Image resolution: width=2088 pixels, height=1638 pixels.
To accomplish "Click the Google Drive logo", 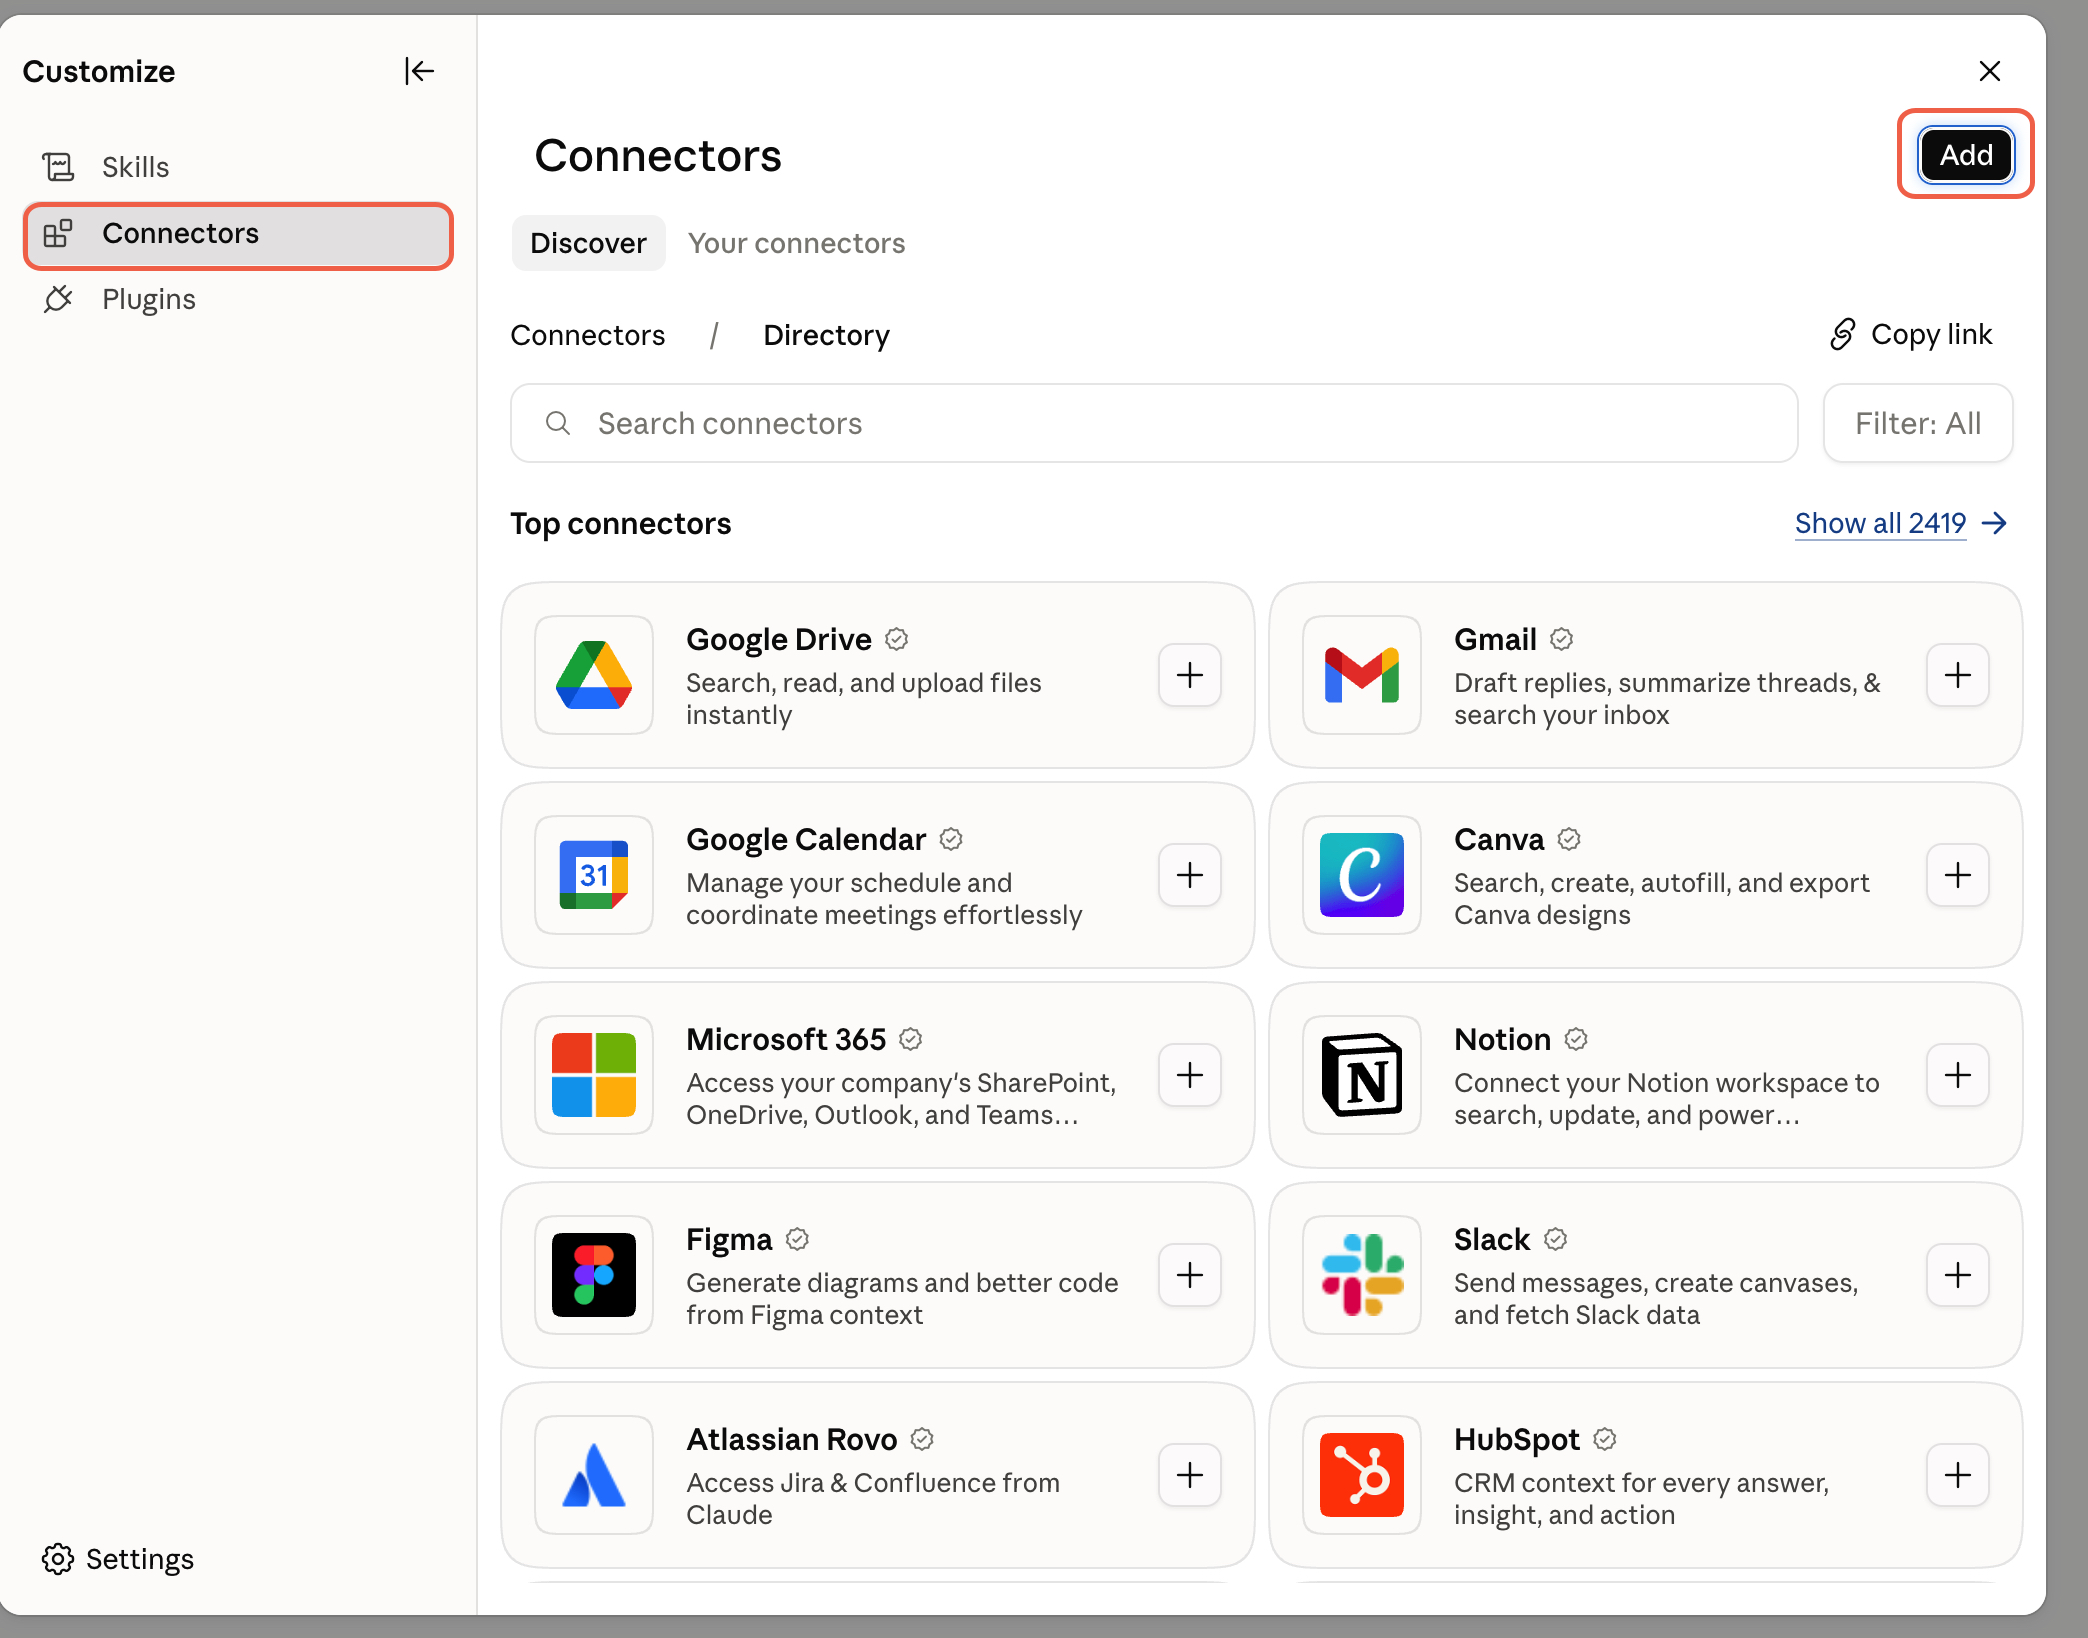I will 594,675.
